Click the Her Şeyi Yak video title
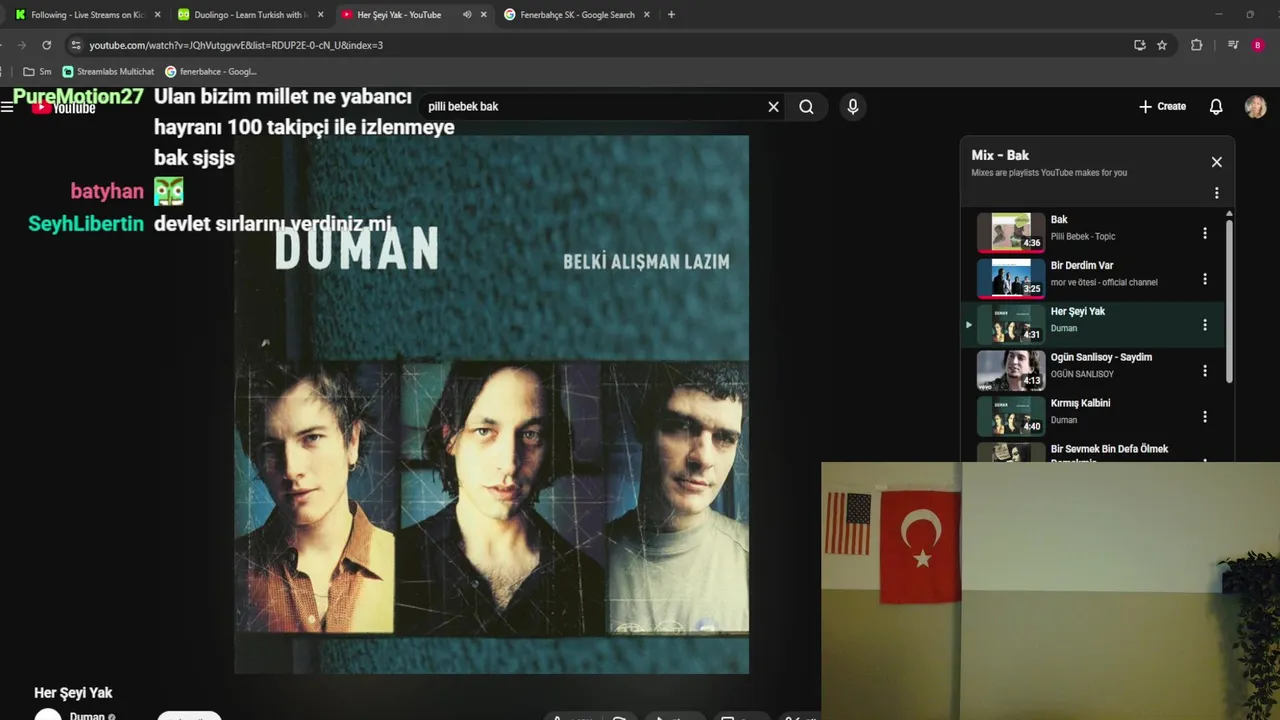The image size is (1280, 720). click(x=73, y=692)
